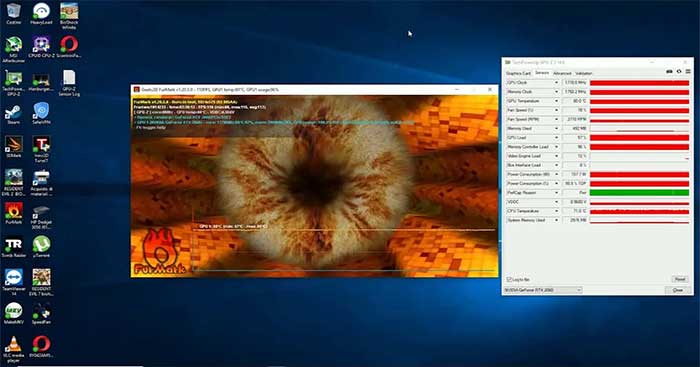This screenshot has width=700, height=367.
Task: Switch to the Validation tab
Action: pos(583,73)
